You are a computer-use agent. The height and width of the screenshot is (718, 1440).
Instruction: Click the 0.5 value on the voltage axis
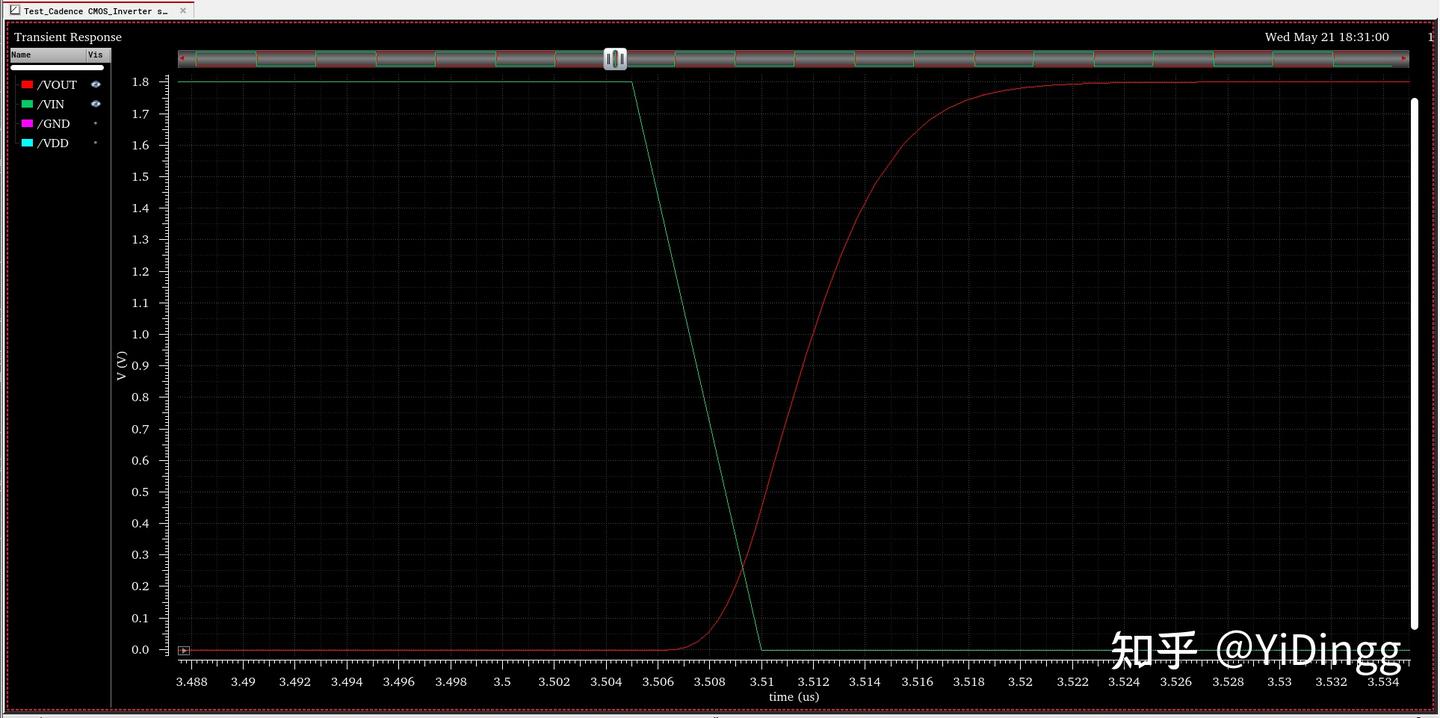click(141, 492)
